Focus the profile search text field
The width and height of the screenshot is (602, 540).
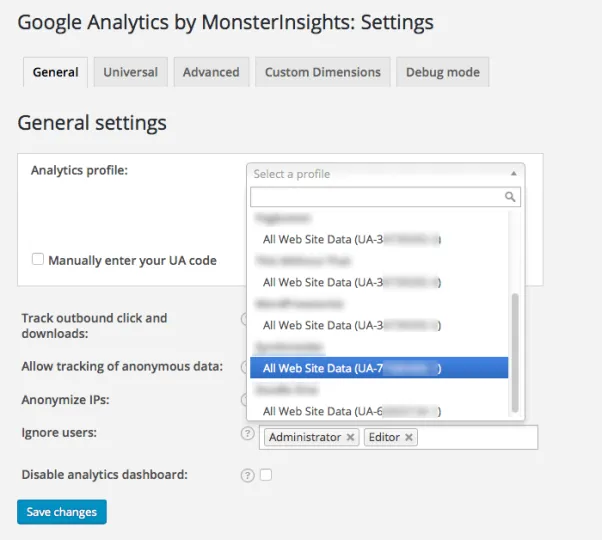pyautogui.click(x=375, y=197)
